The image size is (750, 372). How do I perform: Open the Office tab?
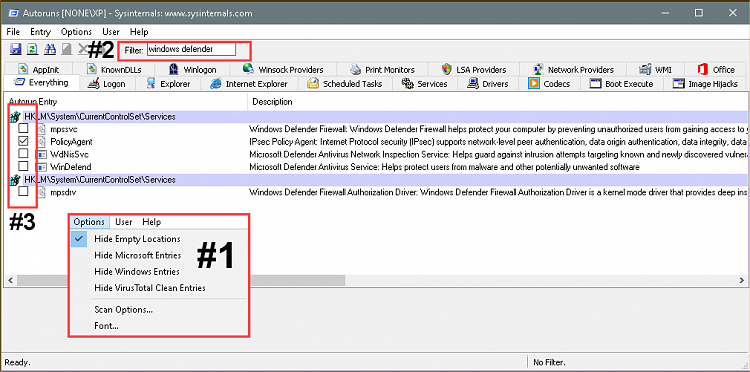coord(716,69)
